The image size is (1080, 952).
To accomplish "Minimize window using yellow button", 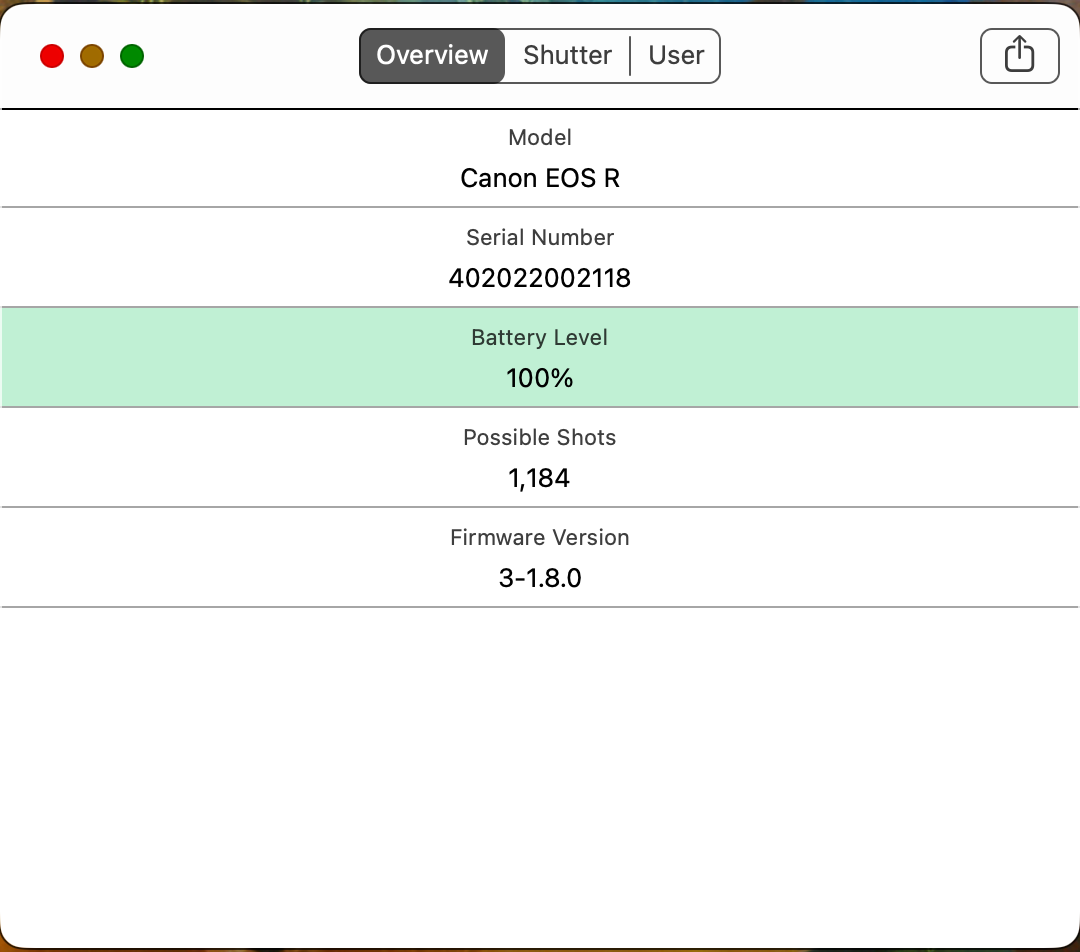I will 92,56.
